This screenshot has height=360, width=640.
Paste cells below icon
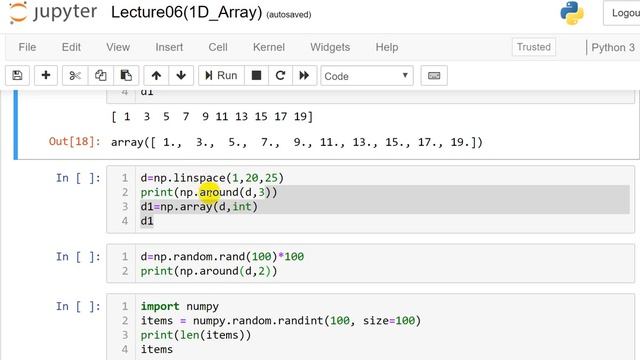[126, 76]
